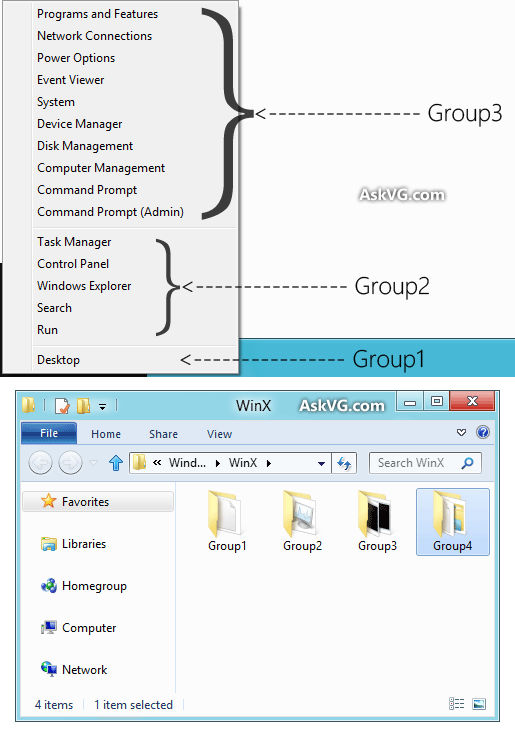The width and height of the screenshot is (515, 736).
Task: Switch to Large icons view in status bar
Action: tap(479, 704)
